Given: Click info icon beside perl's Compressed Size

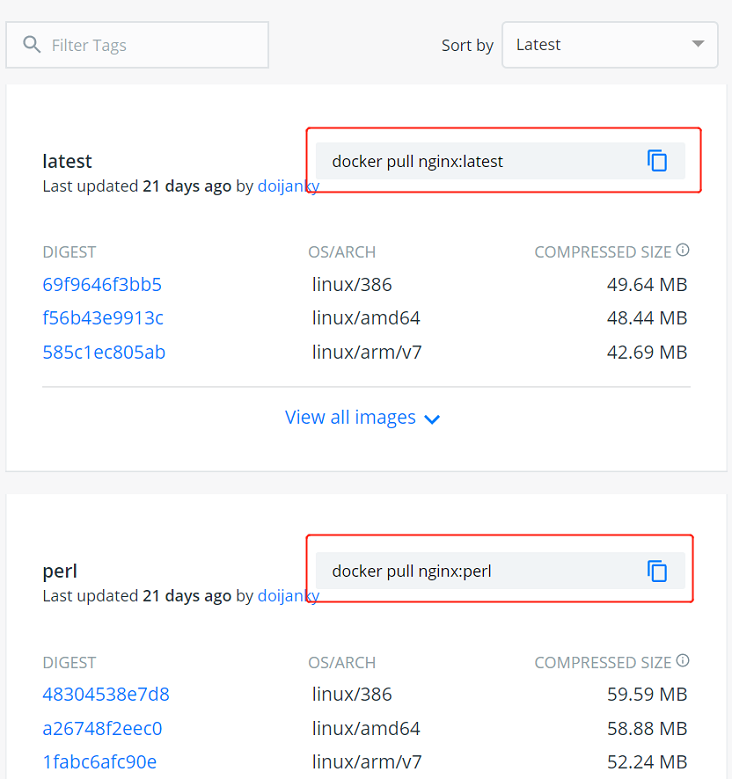Looking at the screenshot, I should pos(683,661).
